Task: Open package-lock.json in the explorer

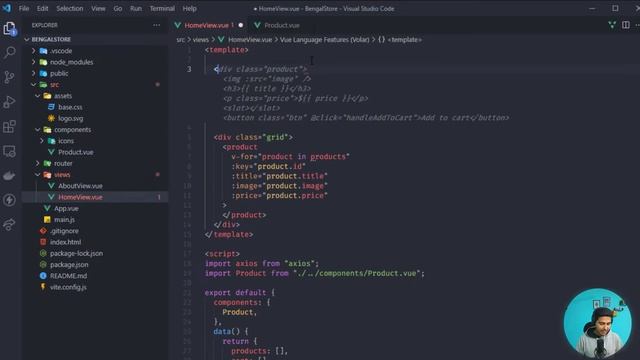Action: click(x=76, y=253)
